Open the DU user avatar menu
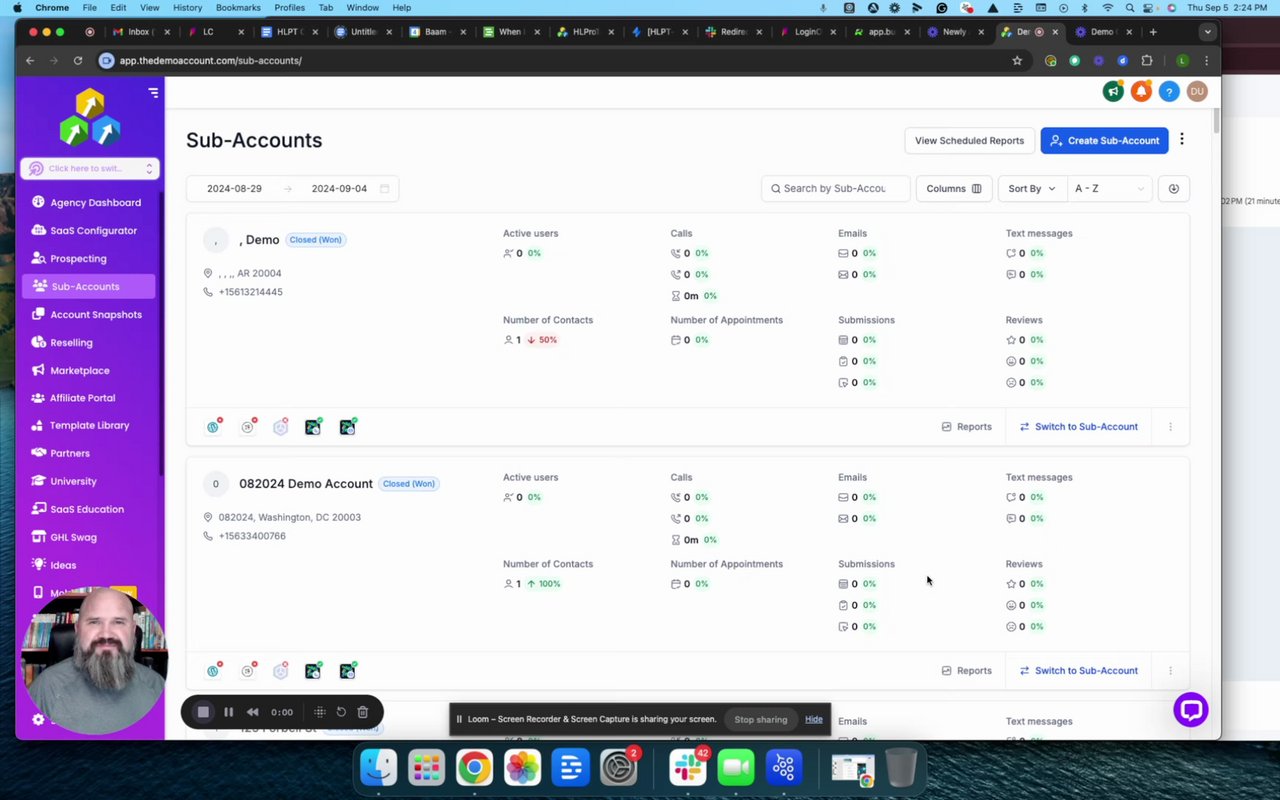Viewport: 1280px width, 800px height. coord(1197,91)
